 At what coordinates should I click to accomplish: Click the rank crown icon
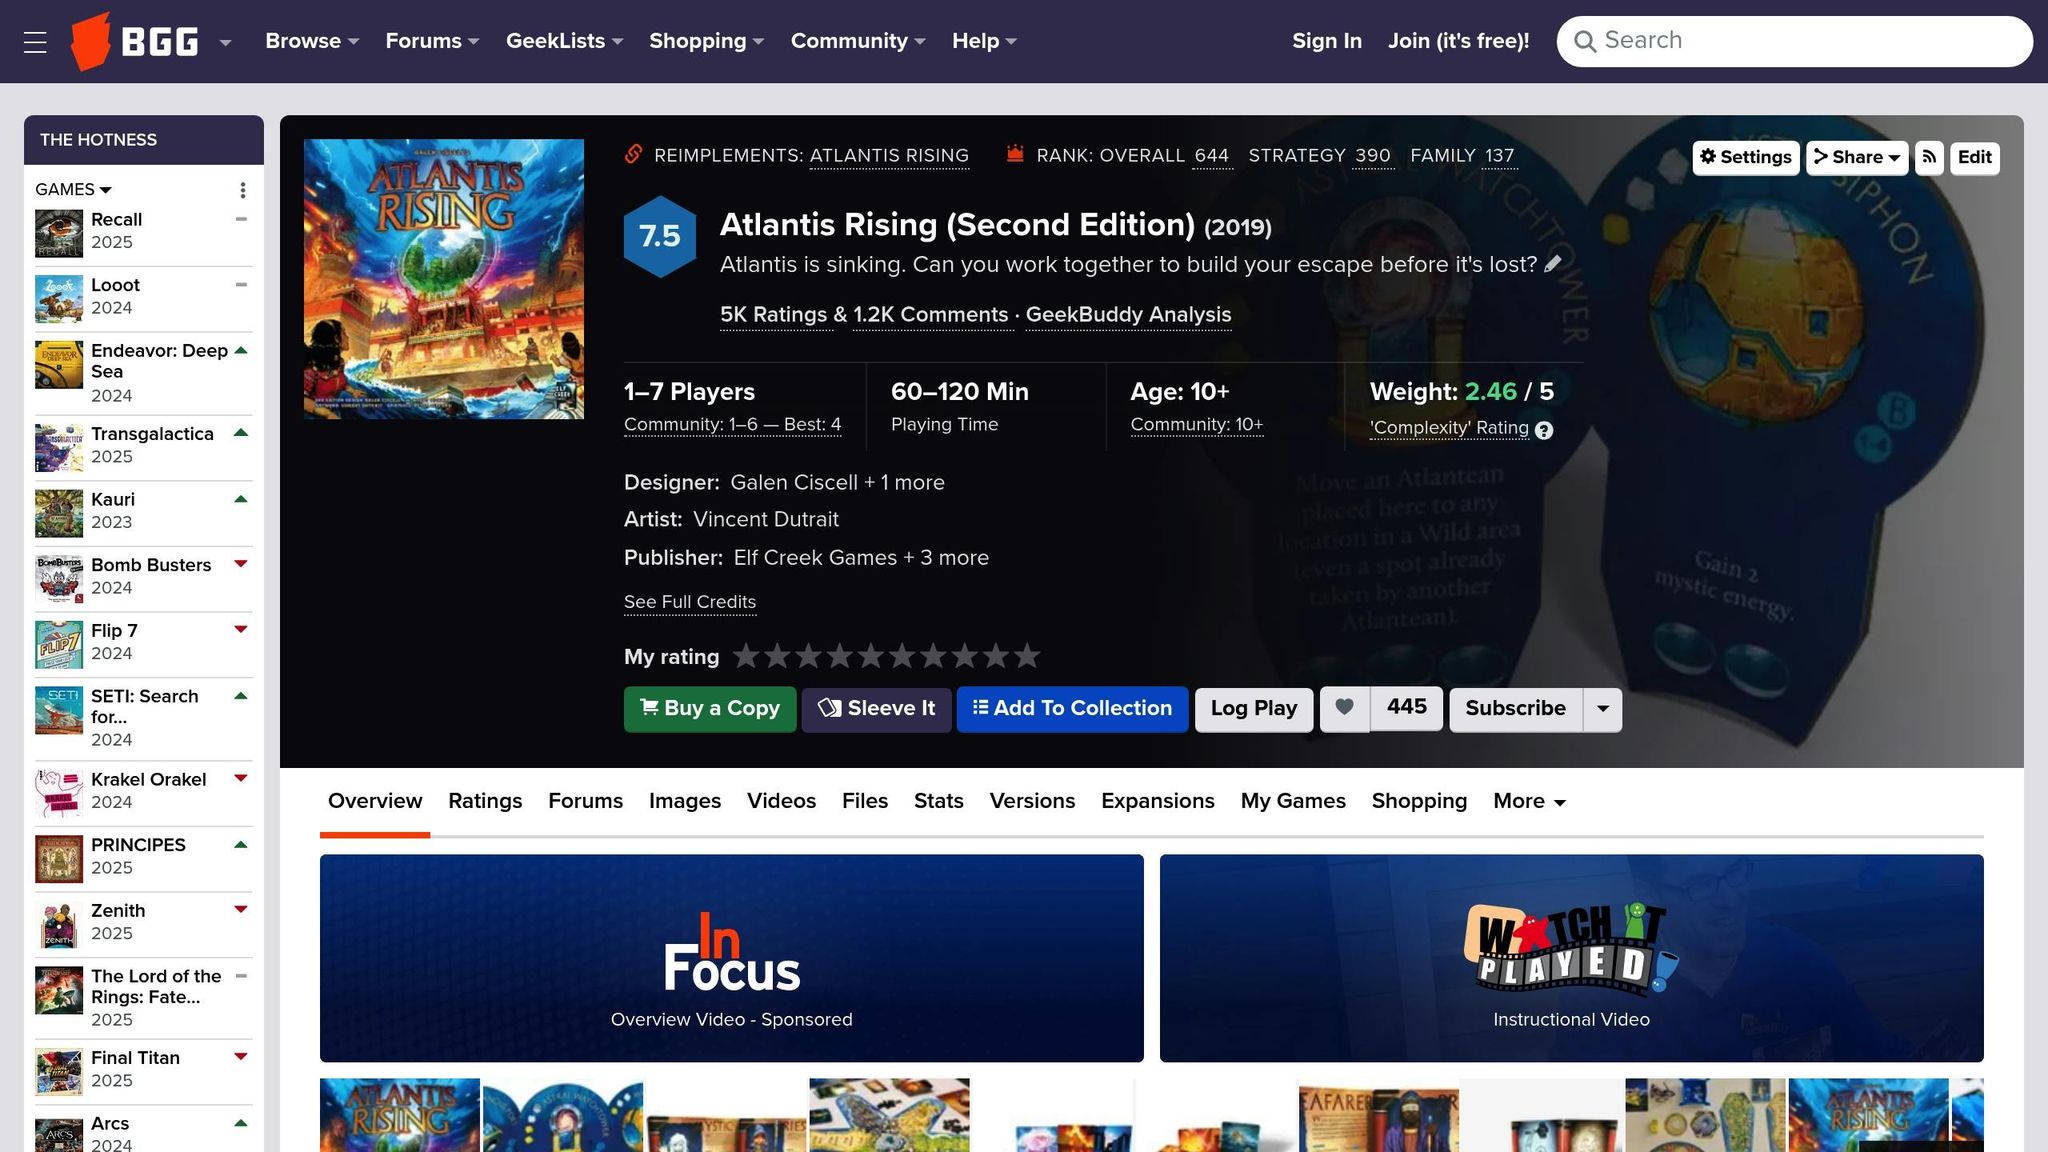(x=1015, y=154)
